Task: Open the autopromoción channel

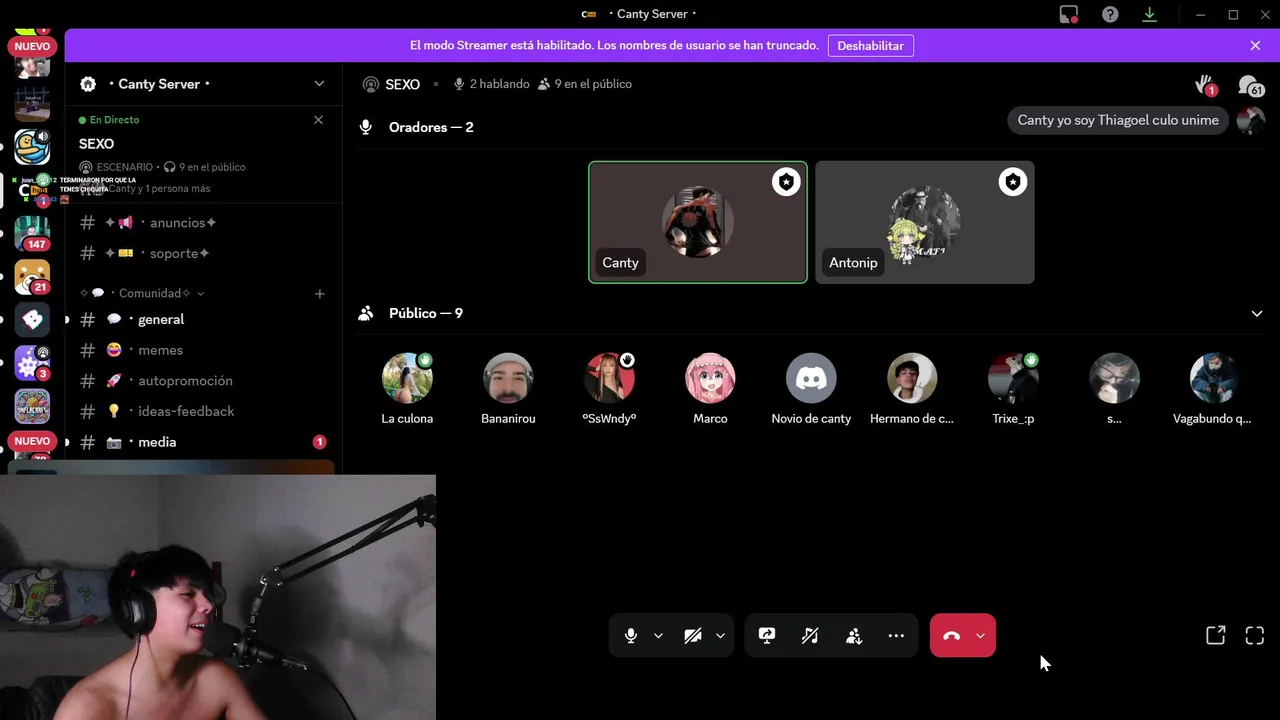Action: click(203, 381)
